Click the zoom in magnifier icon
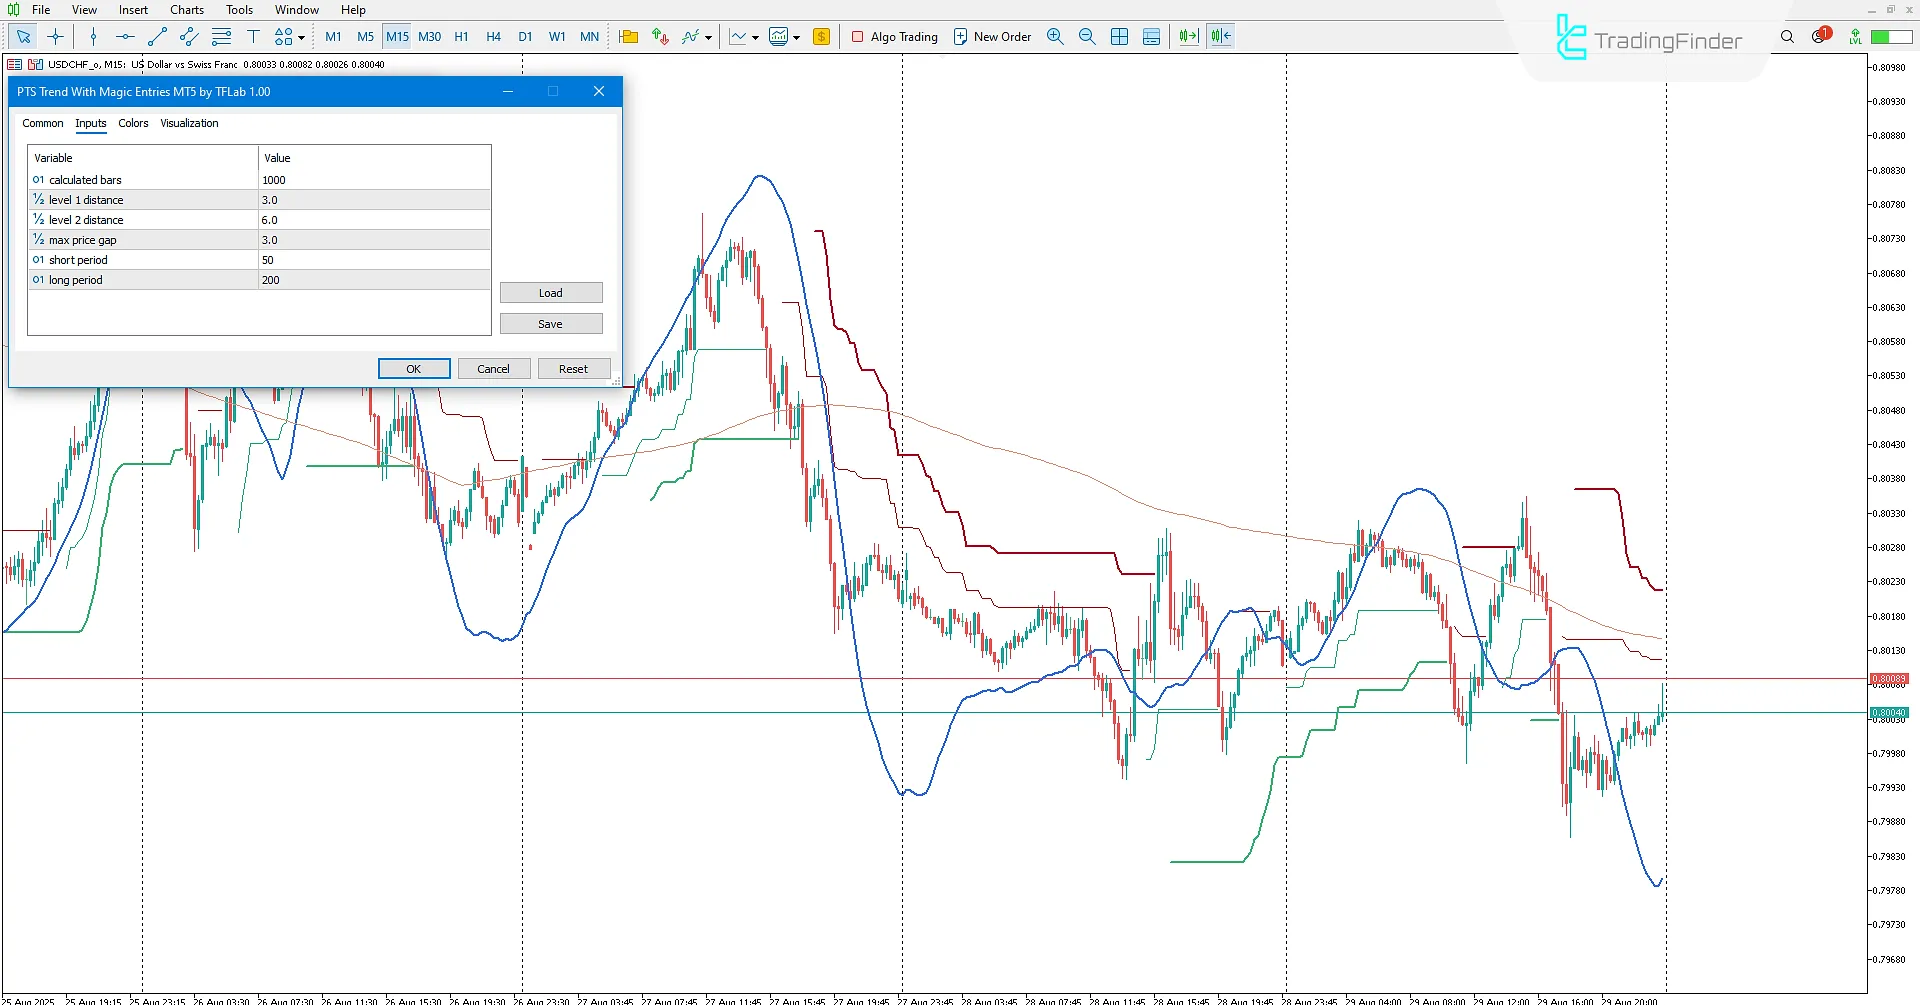 (x=1055, y=37)
